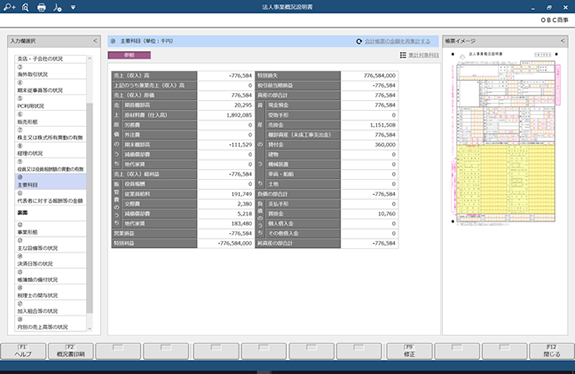Screen dimensions: 575x374
Task: Click the sidebar list vertical scrollbar
Action: 89,208
